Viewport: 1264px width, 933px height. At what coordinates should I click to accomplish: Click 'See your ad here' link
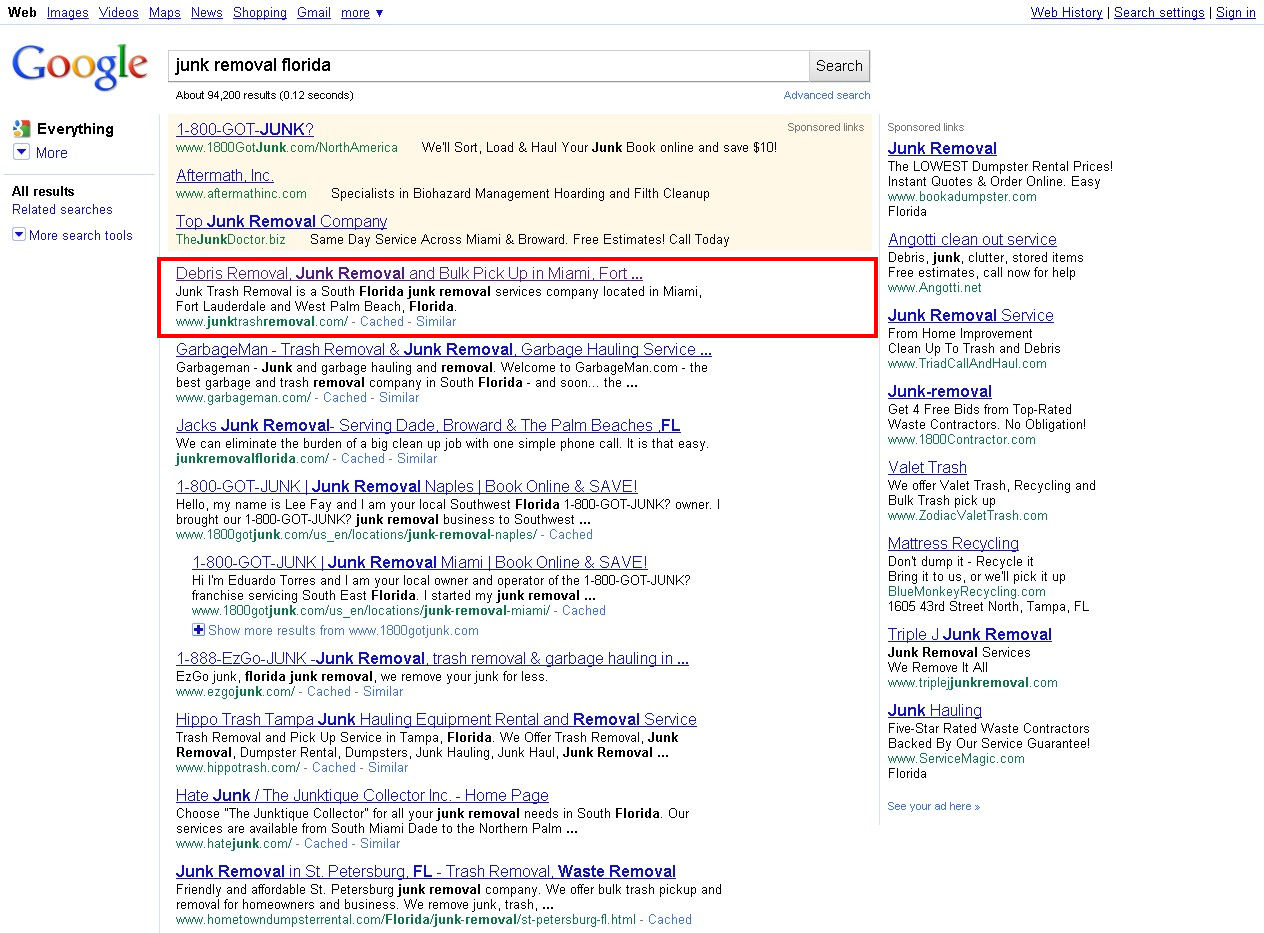point(934,806)
